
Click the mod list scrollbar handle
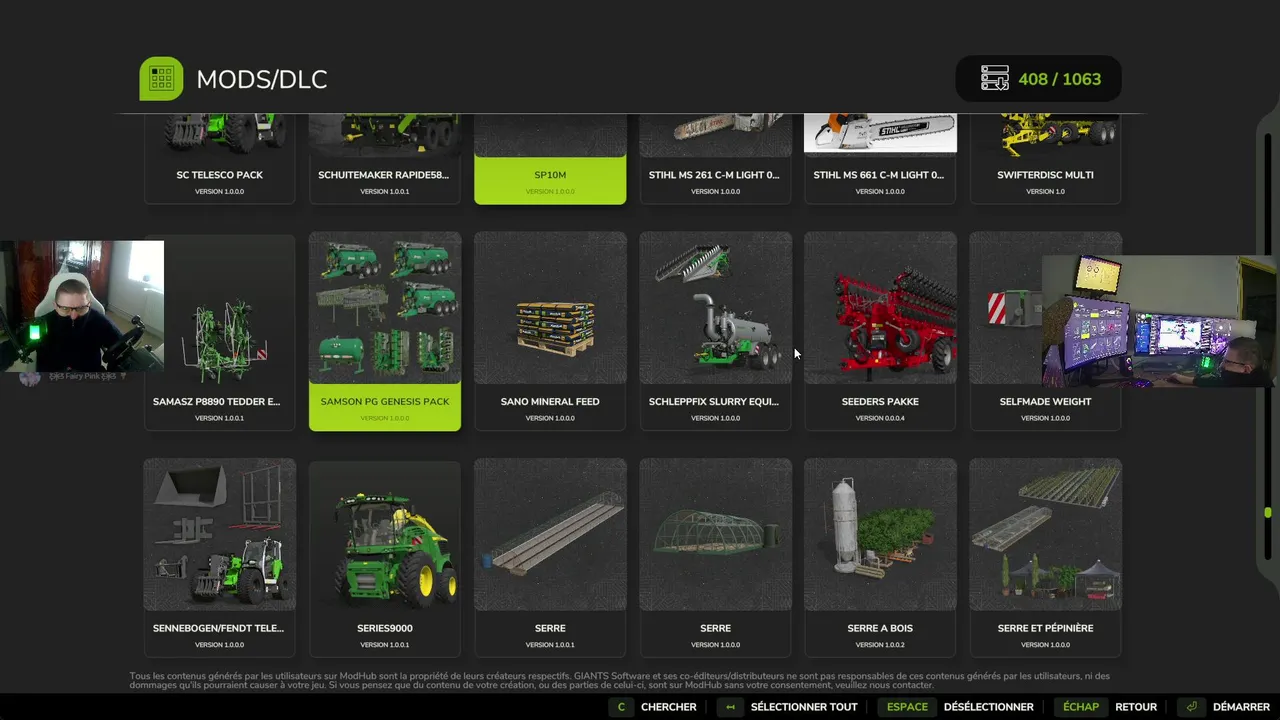(x=1268, y=513)
